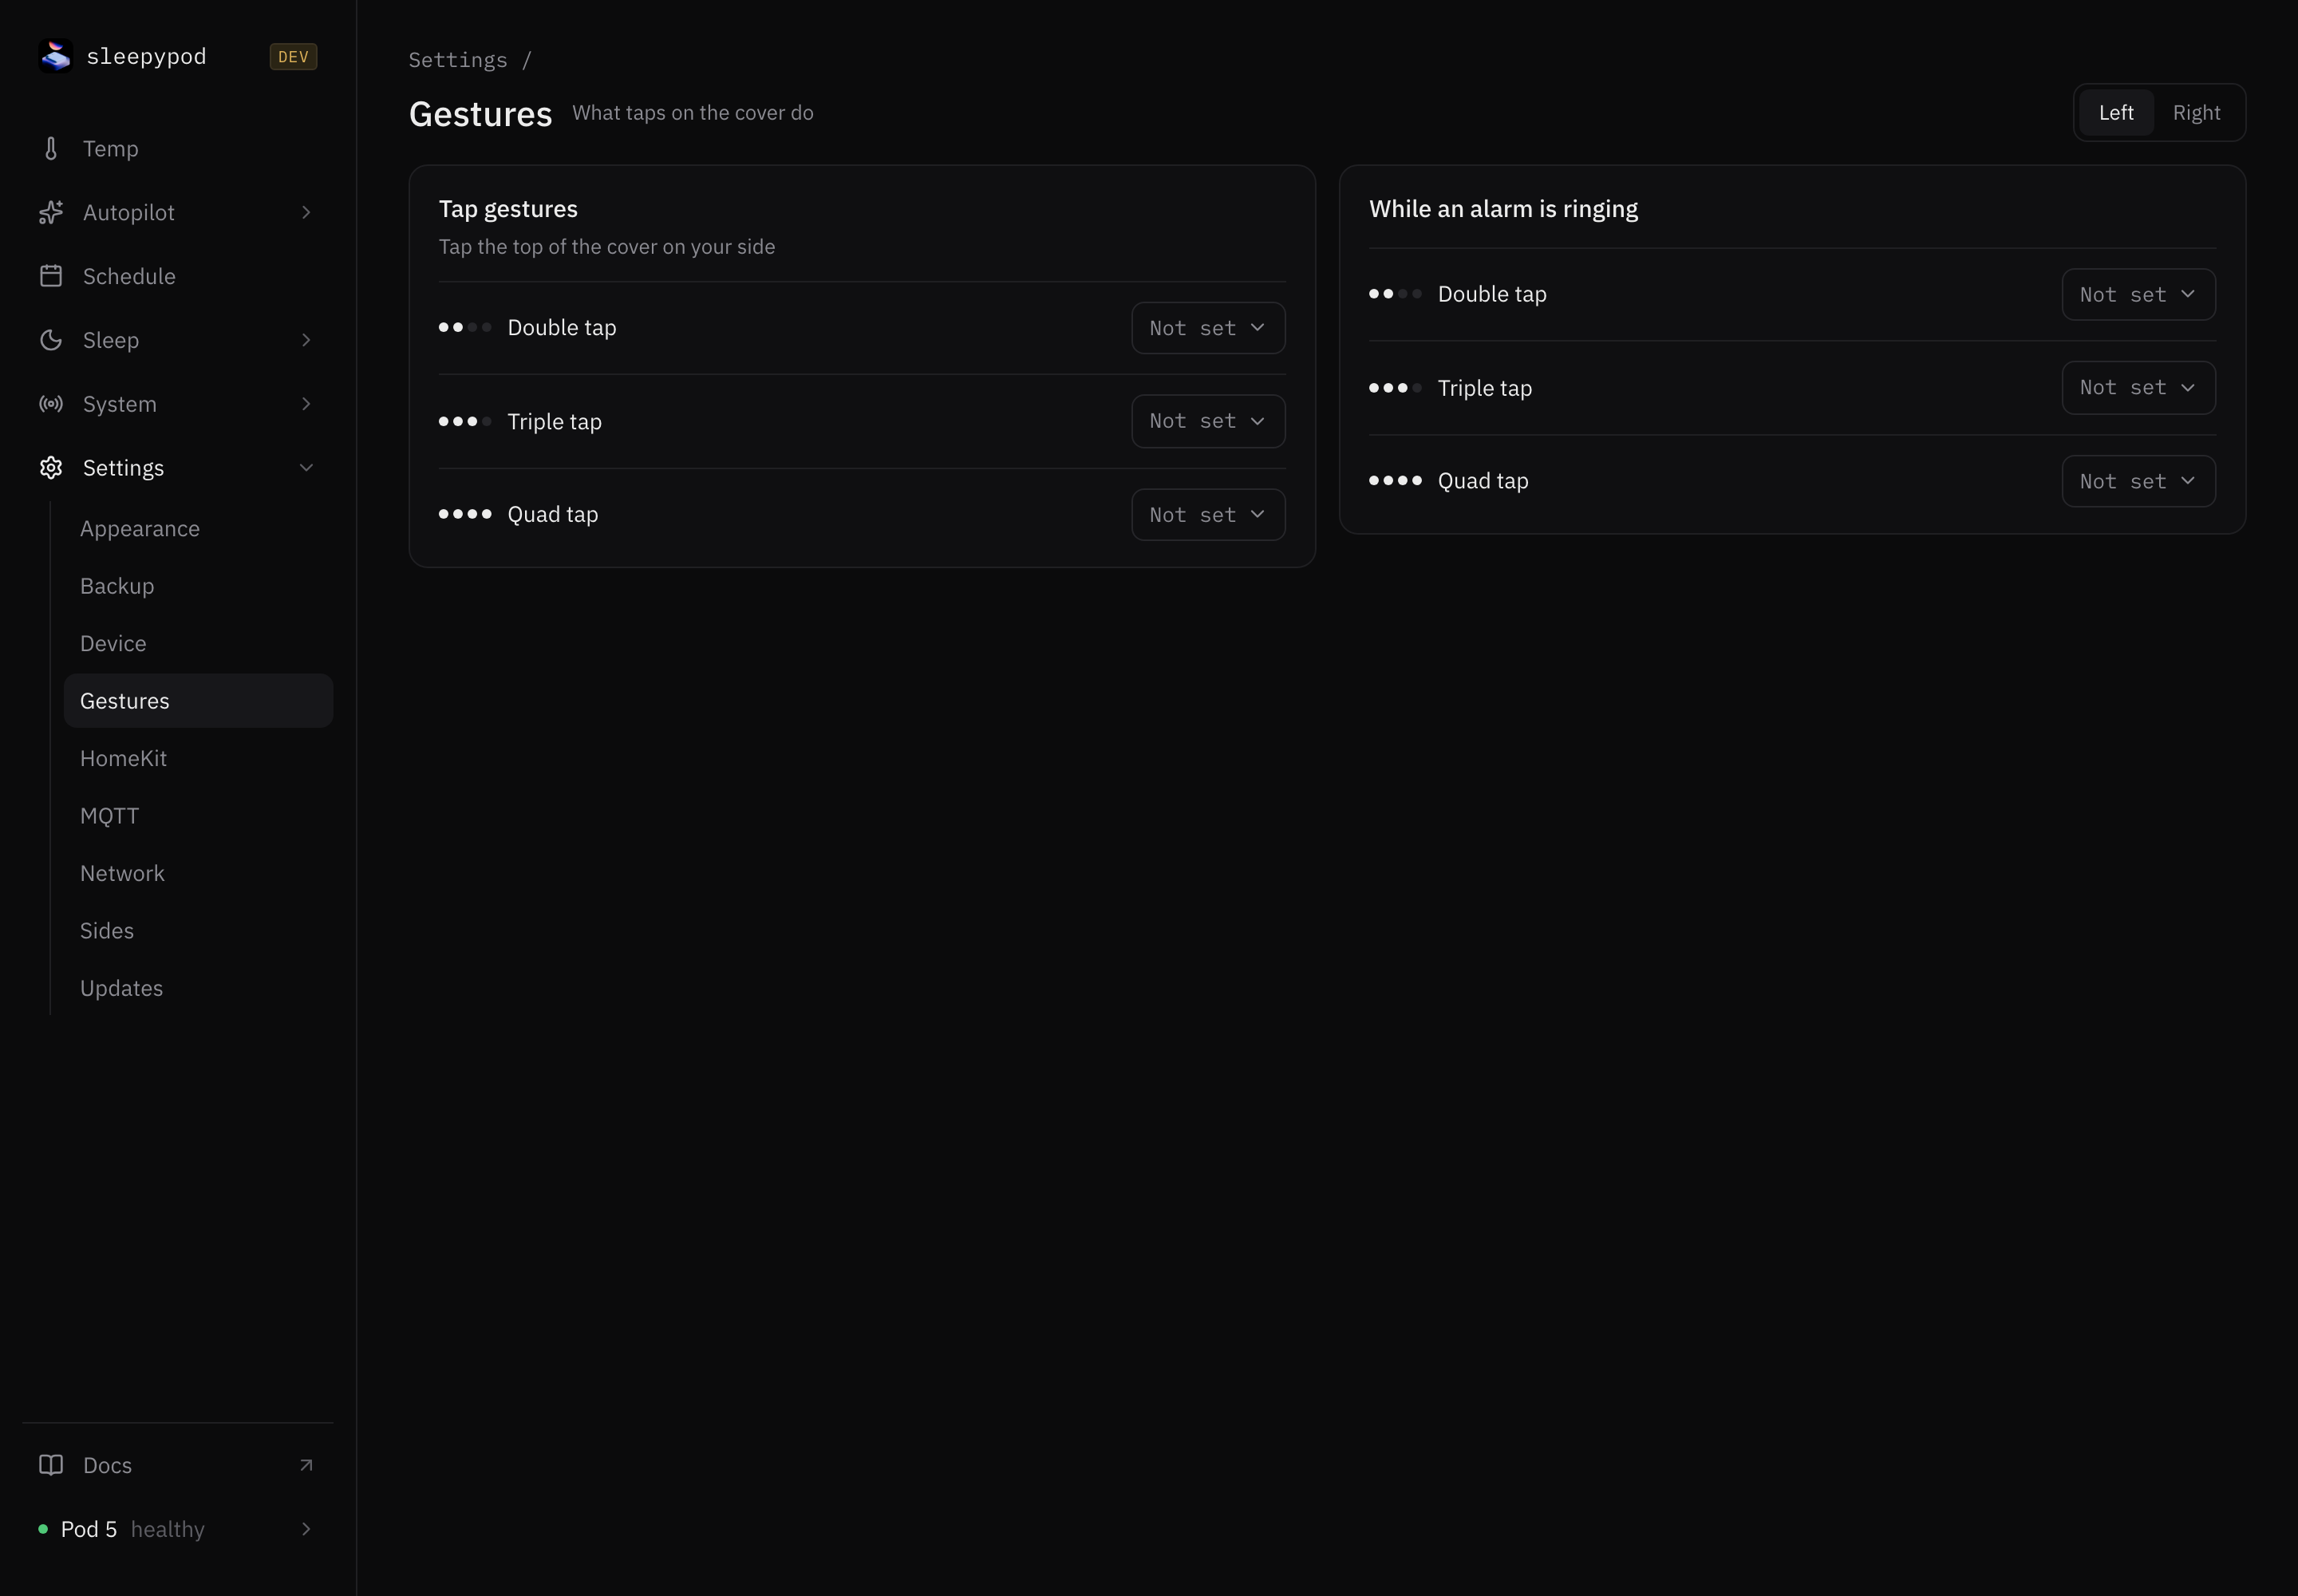Click the Settings gear icon

(x=51, y=468)
